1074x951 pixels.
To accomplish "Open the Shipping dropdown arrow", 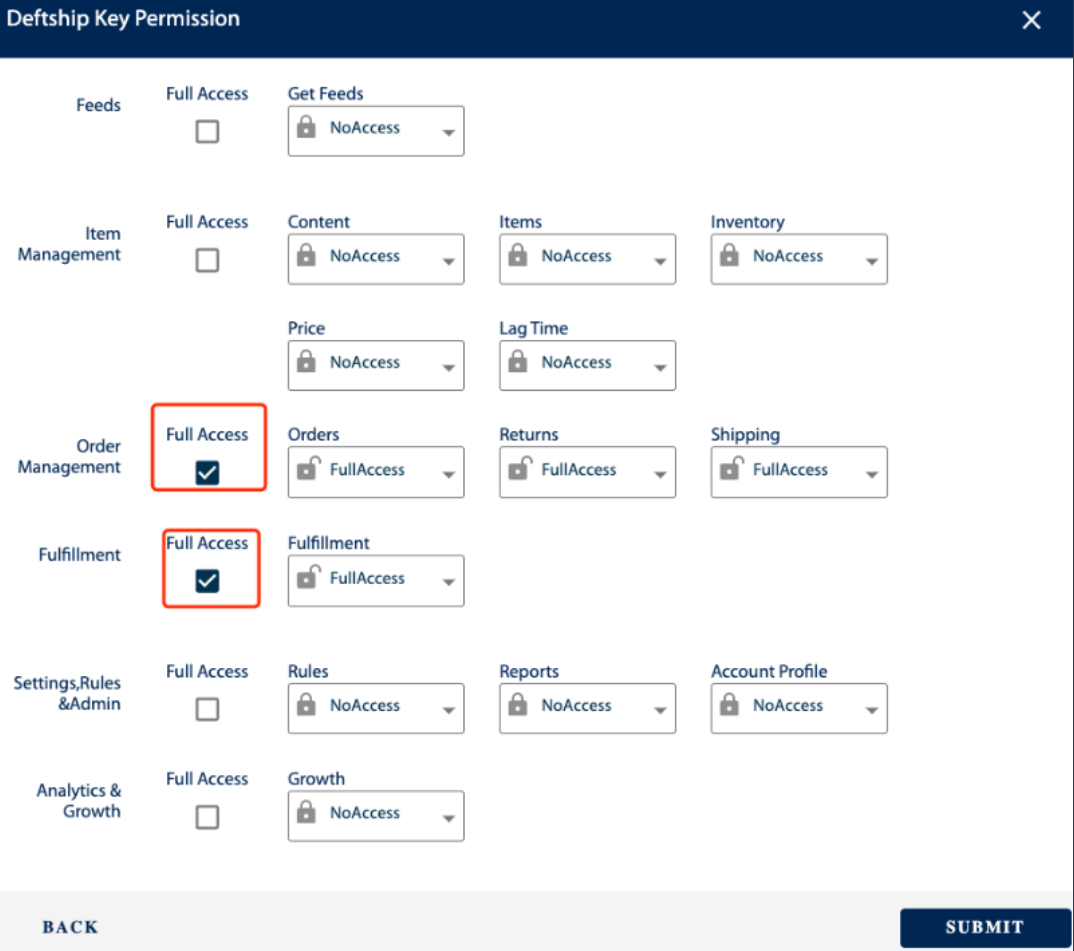I will tap(872, 474).
